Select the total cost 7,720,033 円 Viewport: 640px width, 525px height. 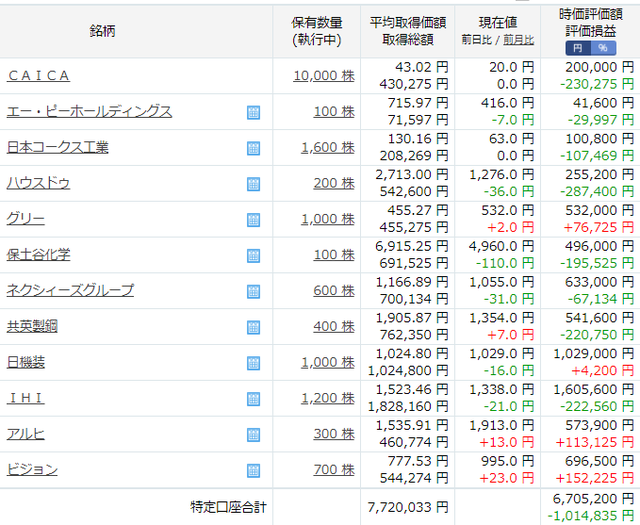pos(408,507)
